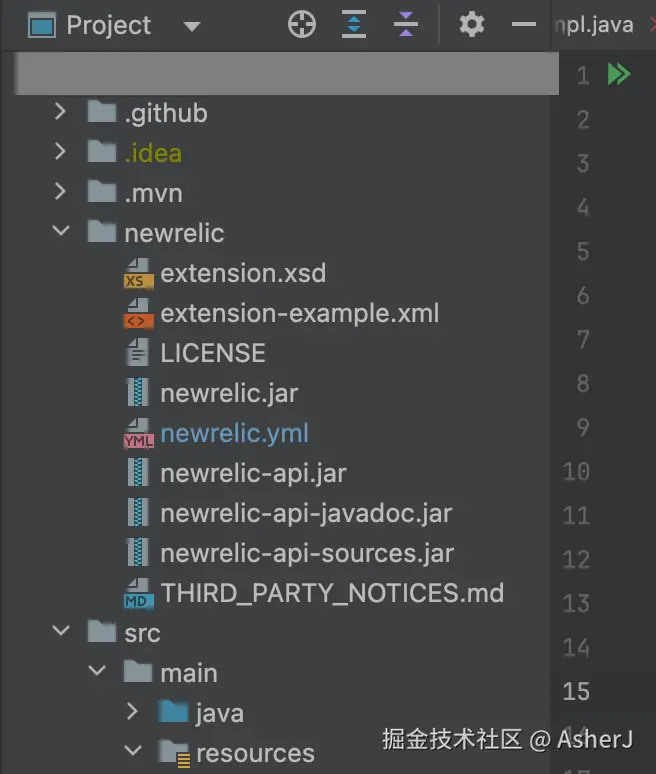Click gutter line number 15

coord(577,692)
